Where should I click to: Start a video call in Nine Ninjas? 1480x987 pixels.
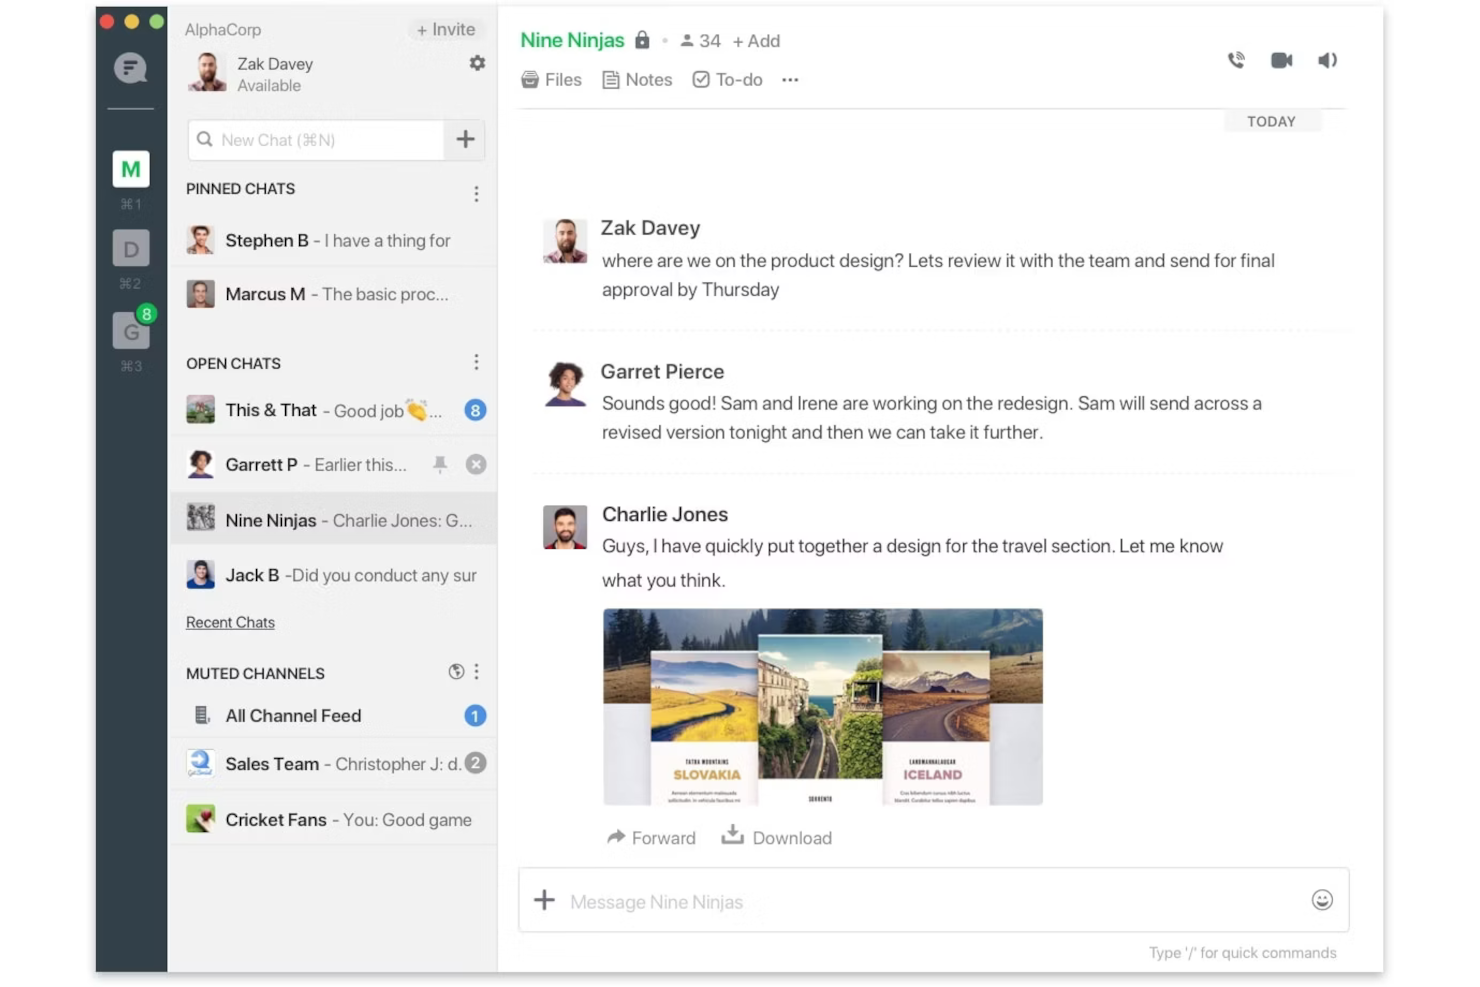1281,60
